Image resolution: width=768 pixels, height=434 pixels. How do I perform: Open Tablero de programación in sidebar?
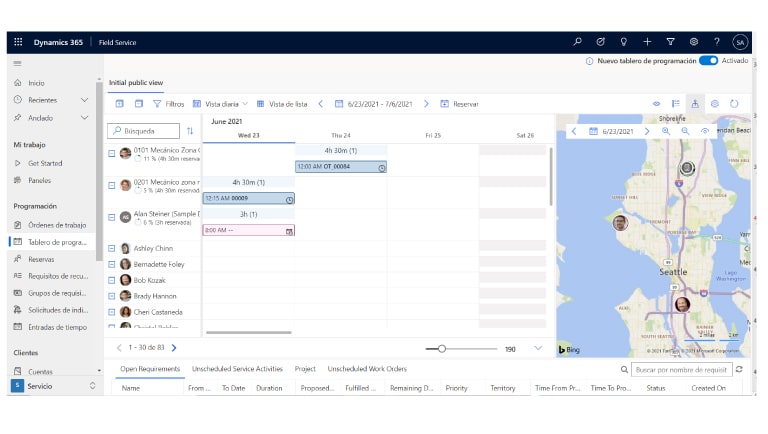(52, 242)
